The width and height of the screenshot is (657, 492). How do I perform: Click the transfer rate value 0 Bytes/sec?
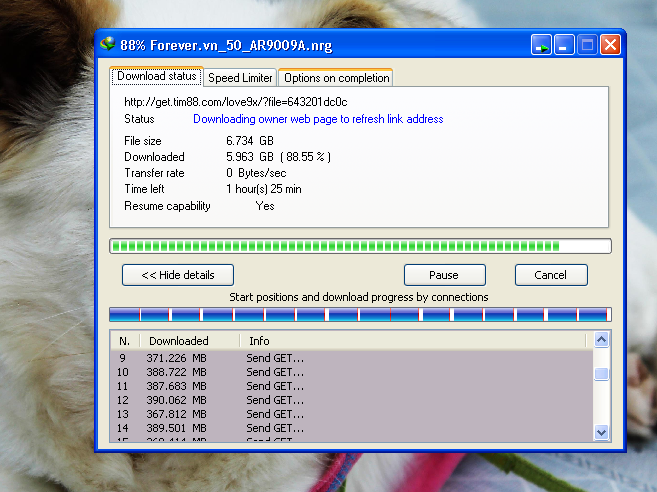pyautogui.click(x=256, y=173)
